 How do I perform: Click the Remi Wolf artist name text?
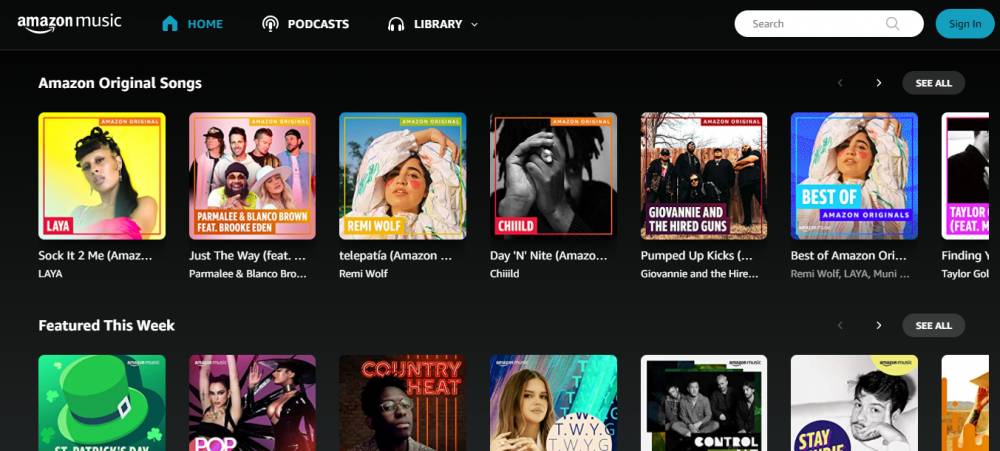364,274
